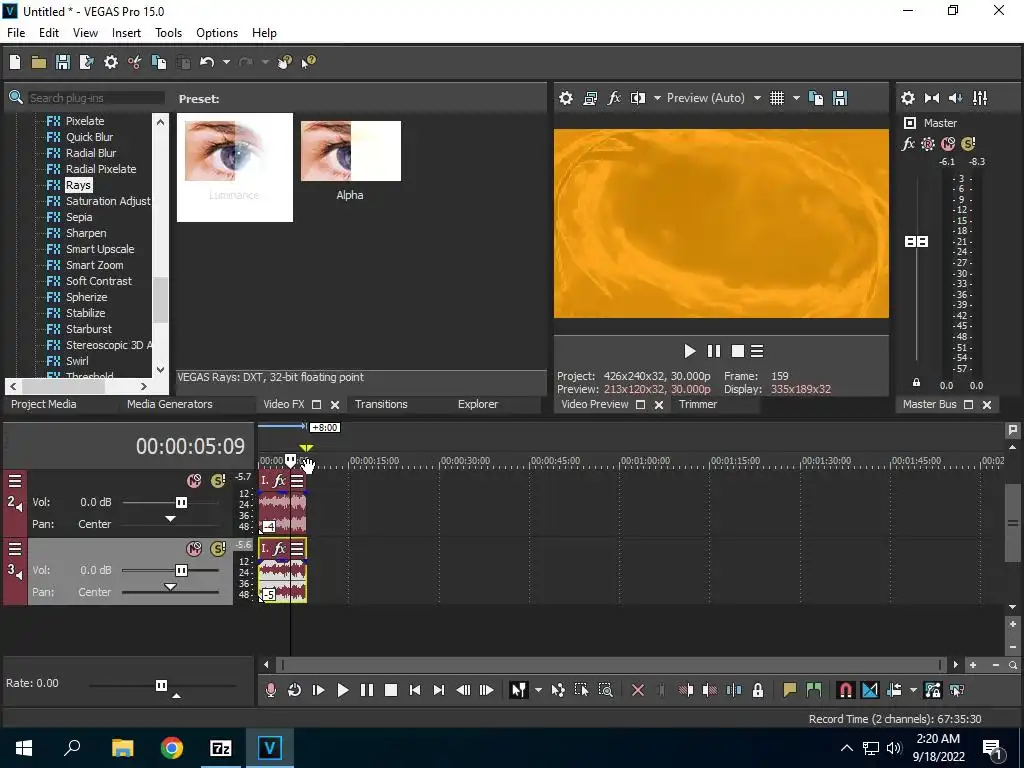Open the Tools menu

[168, 33]
